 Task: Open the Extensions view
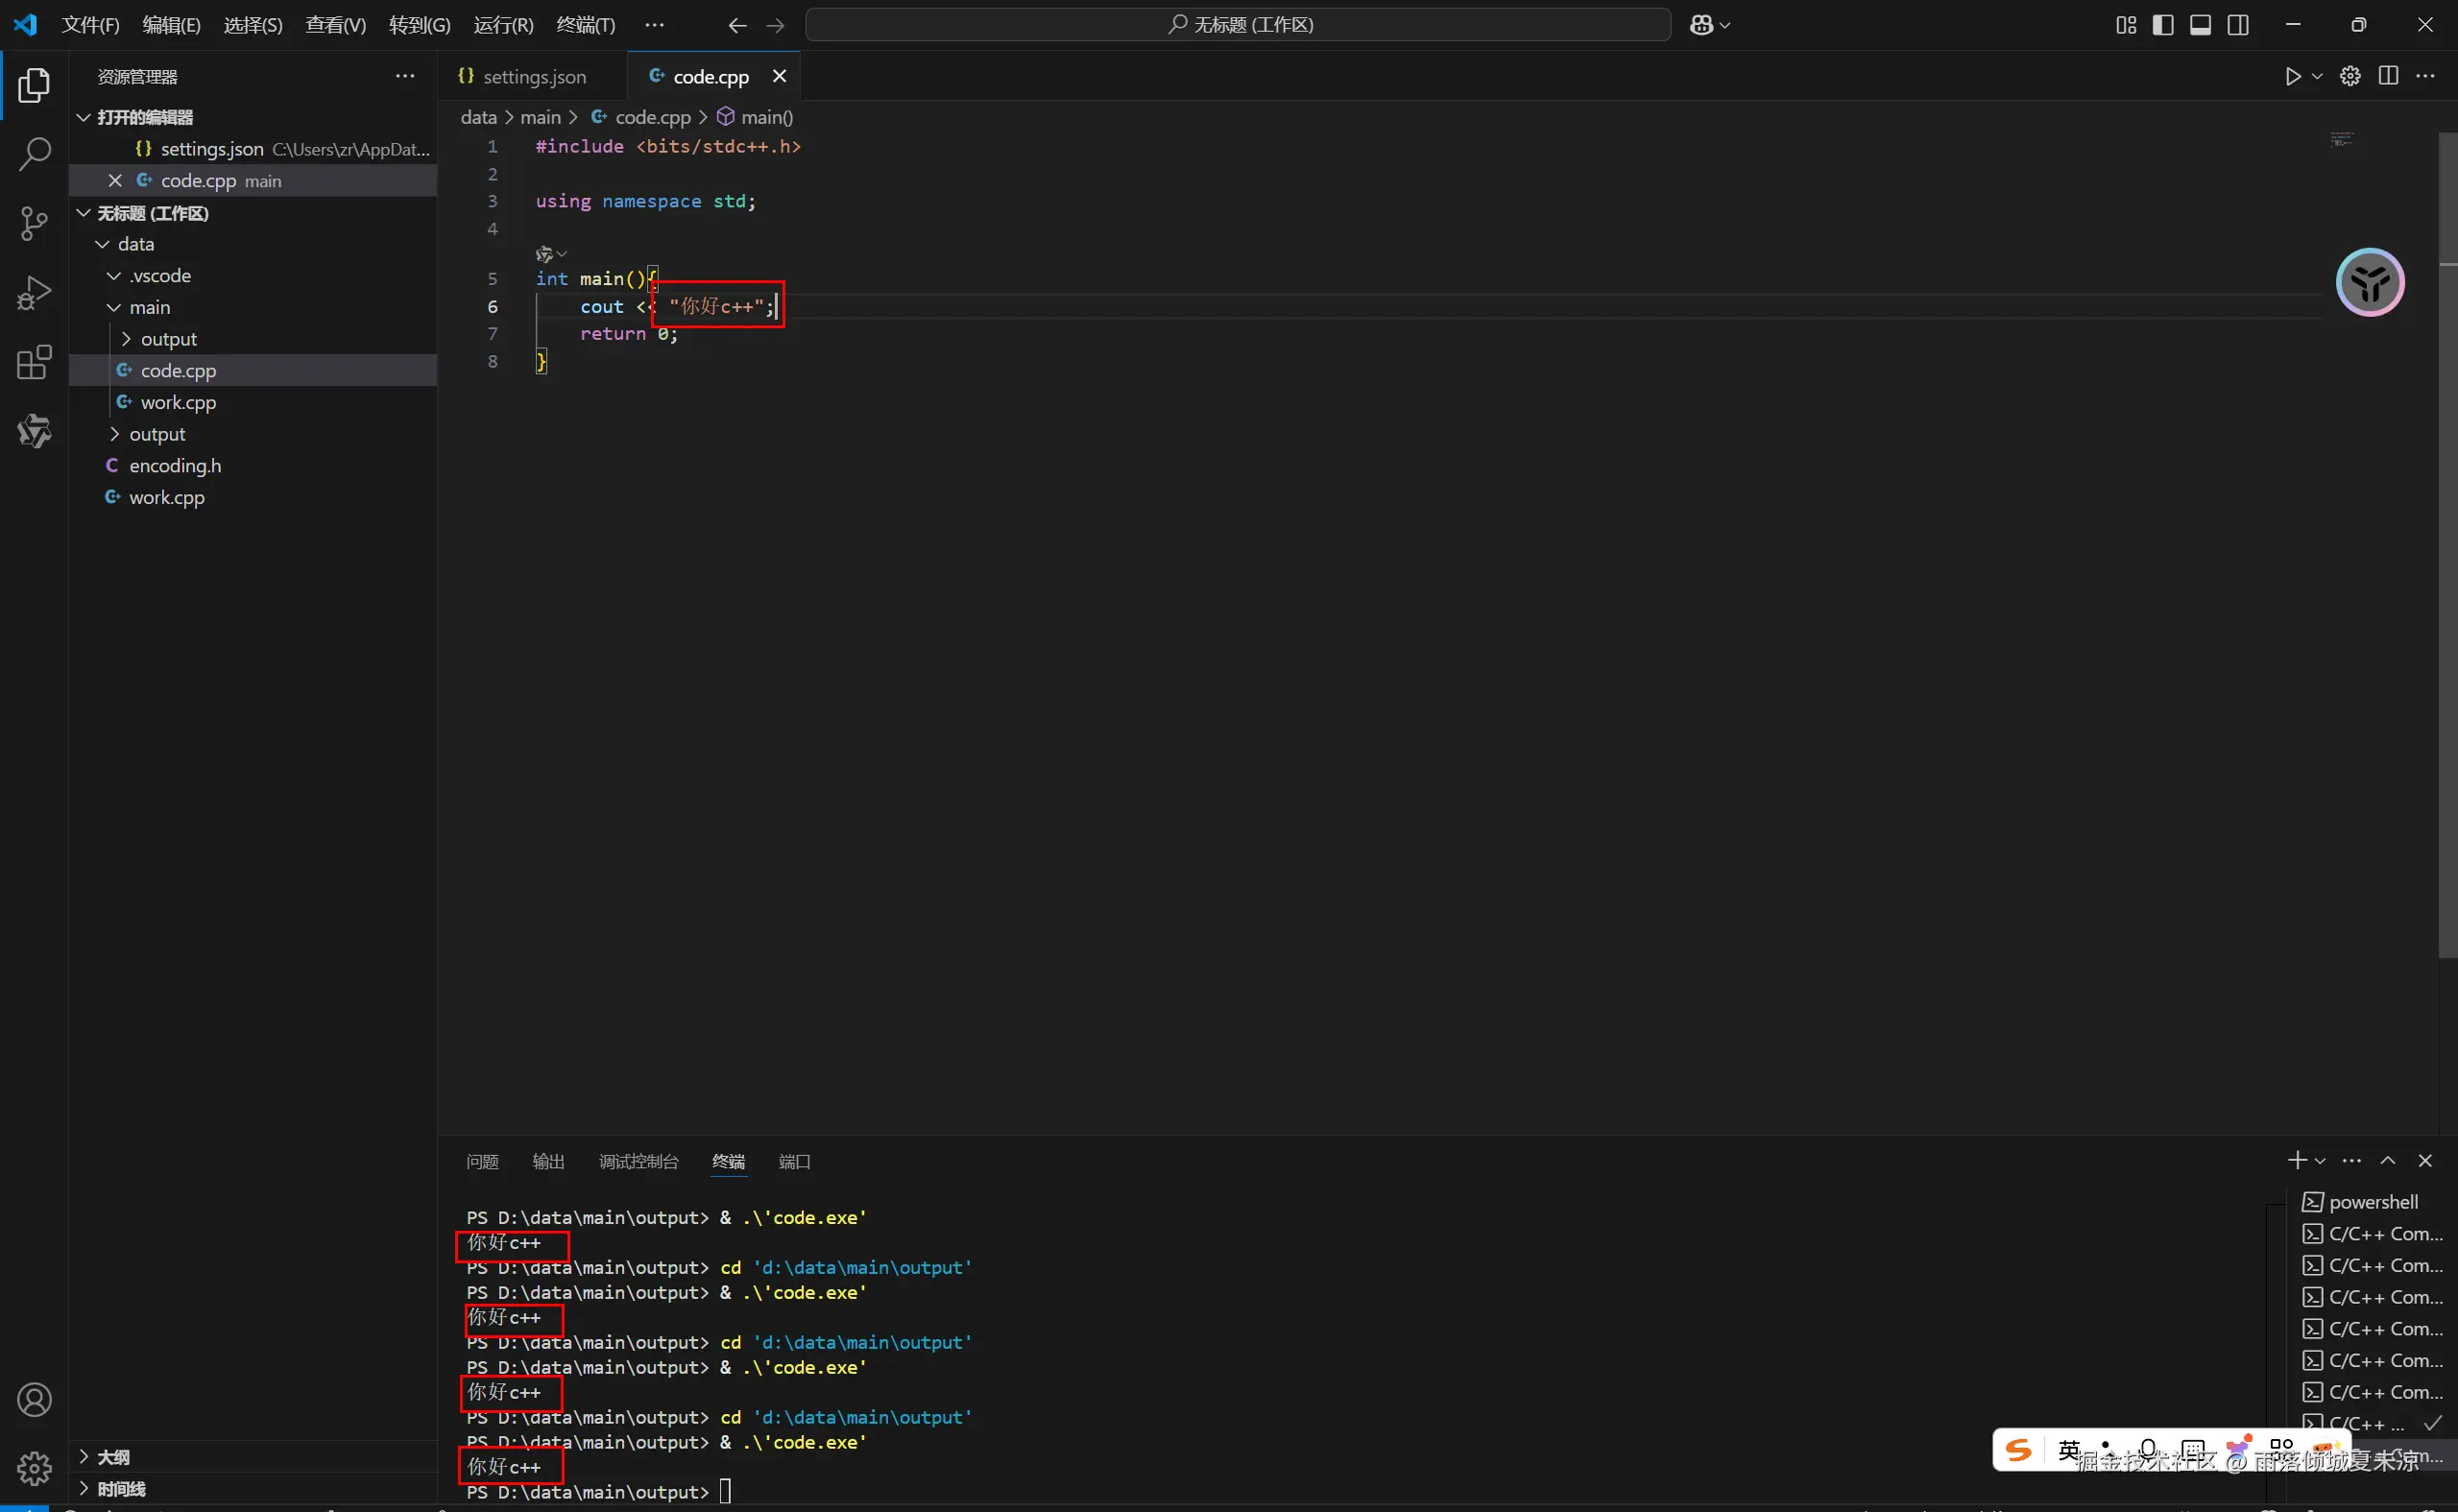pyautogui.click(x=34, y=362)
